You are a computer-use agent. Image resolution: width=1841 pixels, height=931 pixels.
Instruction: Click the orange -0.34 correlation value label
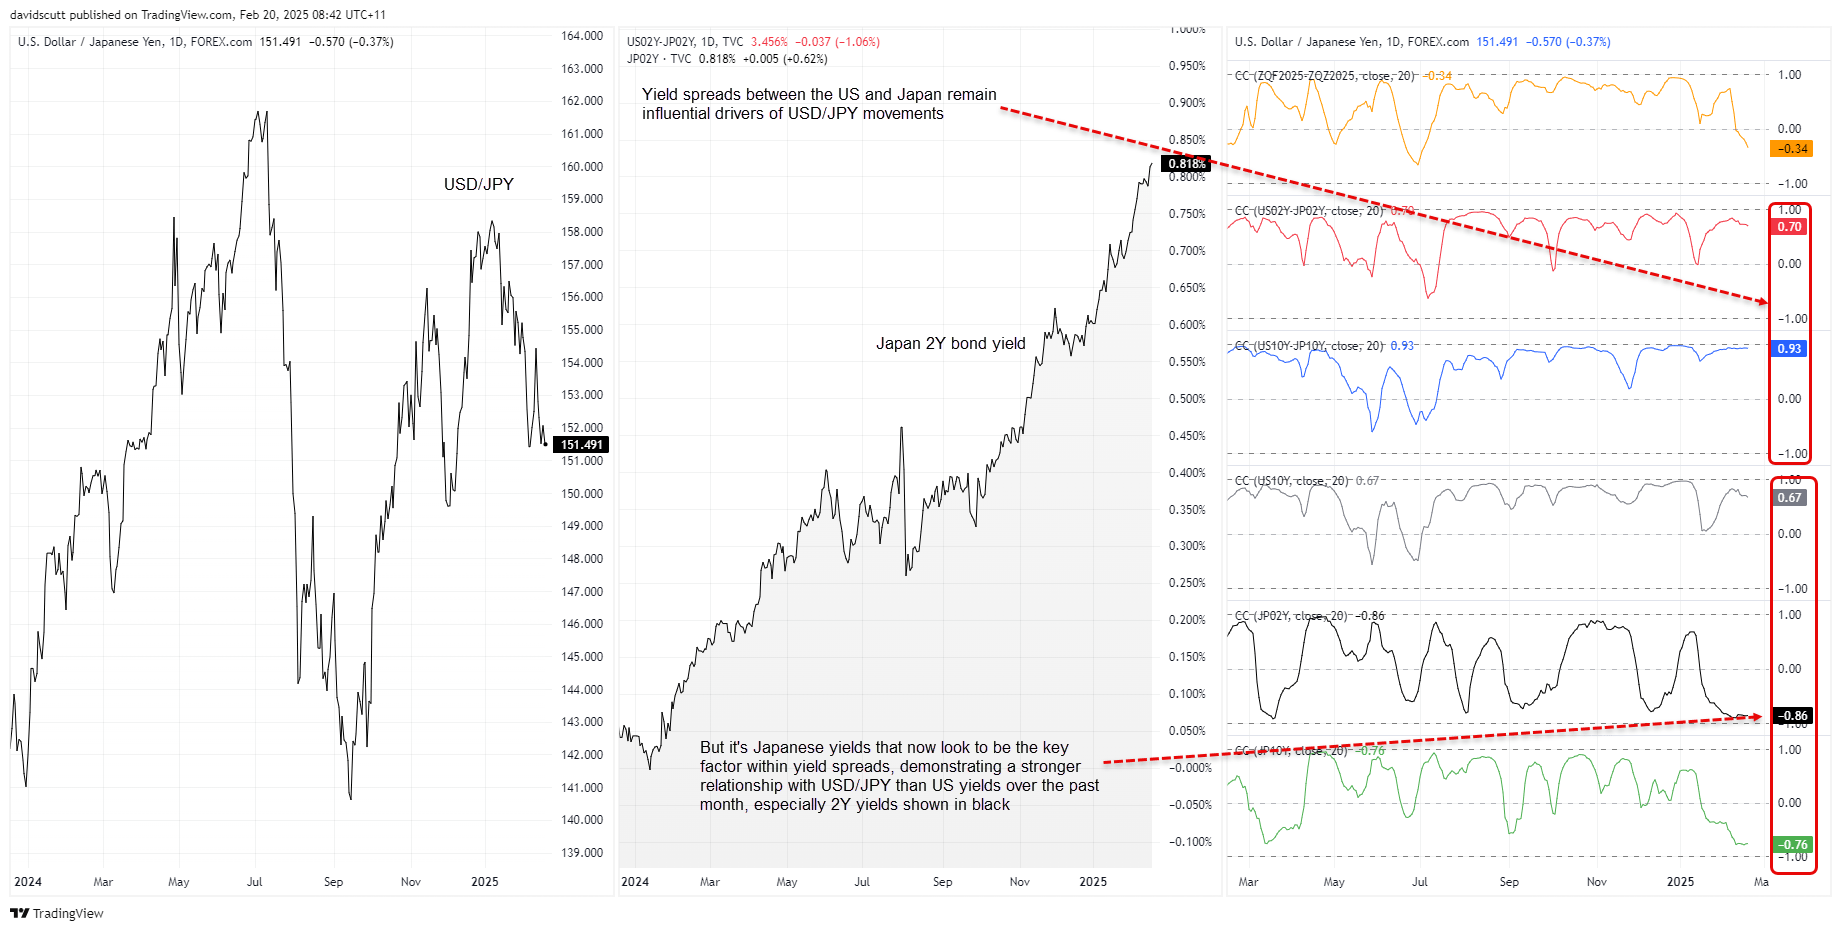[1791, 149]
